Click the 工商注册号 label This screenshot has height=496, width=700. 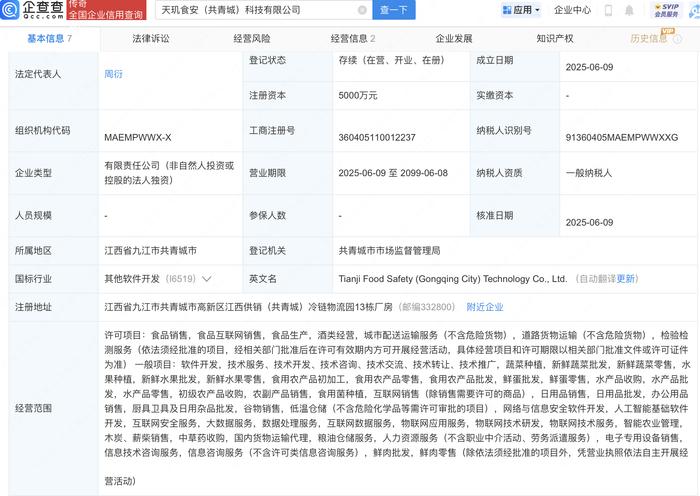click(272, 130)
